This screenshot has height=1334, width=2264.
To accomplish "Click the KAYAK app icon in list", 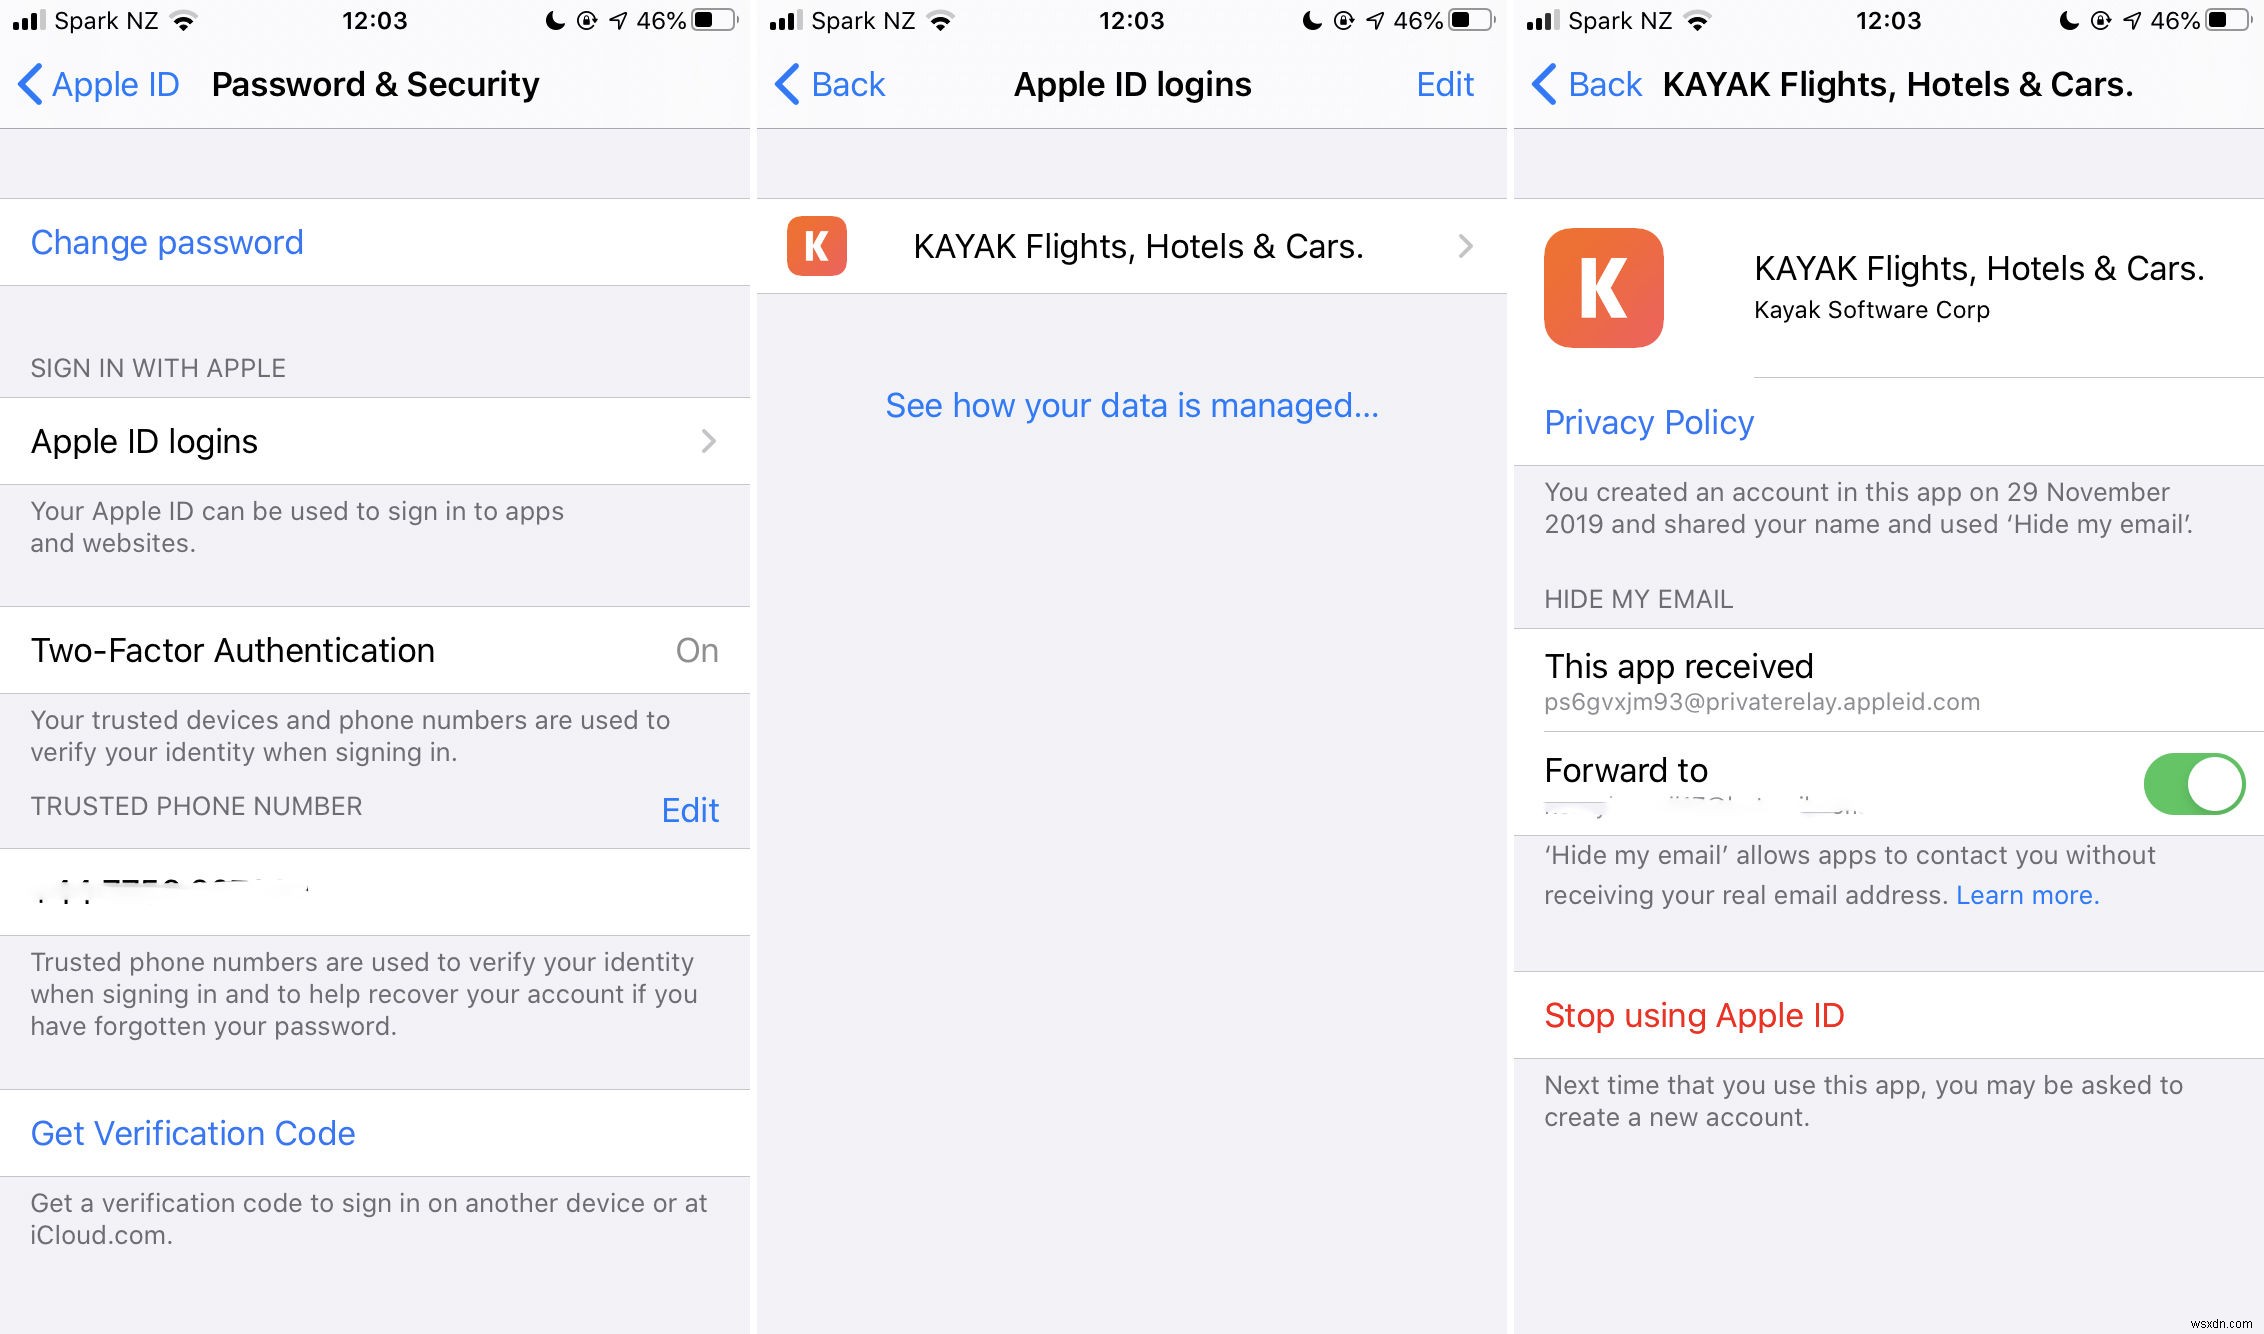I will [x=818, y=245].
